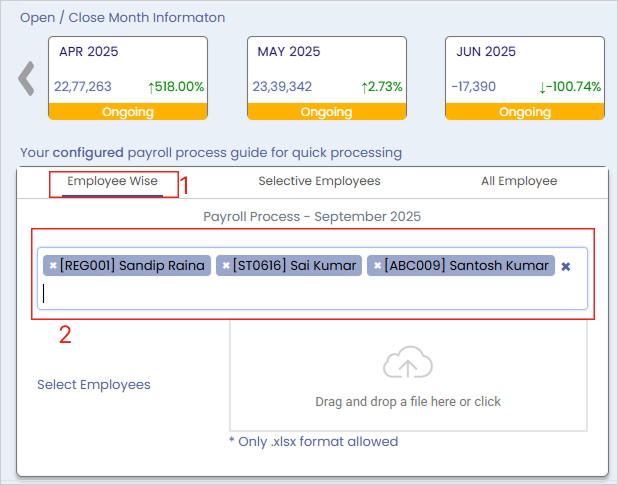The width and height of the screenshot is (618, 485).
Task: Remove the Sai Kumar employee tag
Action: tap(226, 266)
